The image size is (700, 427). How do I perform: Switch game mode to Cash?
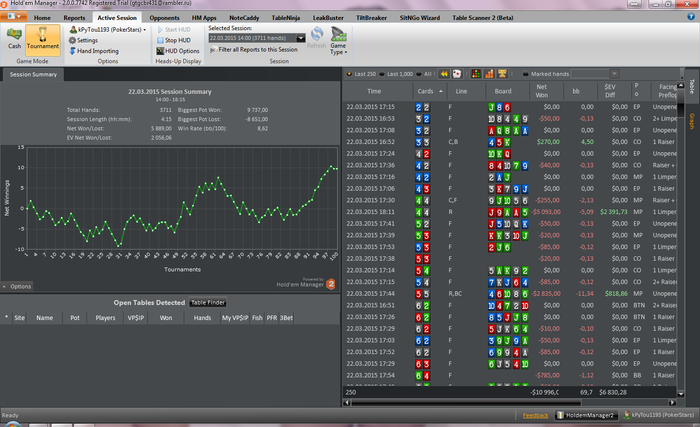point(14,38)
